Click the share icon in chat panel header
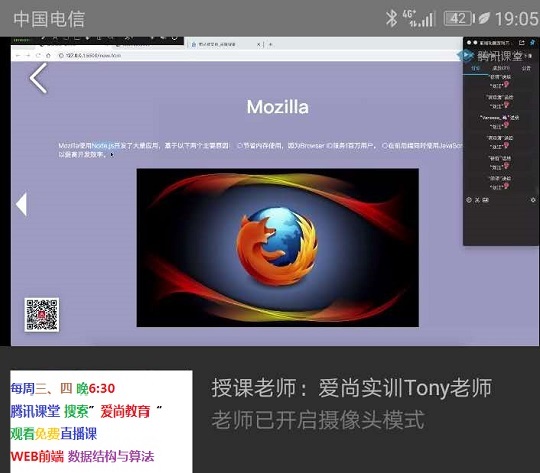Image resolution: width=540 pixels, height=473 pixels. [522, 42]
